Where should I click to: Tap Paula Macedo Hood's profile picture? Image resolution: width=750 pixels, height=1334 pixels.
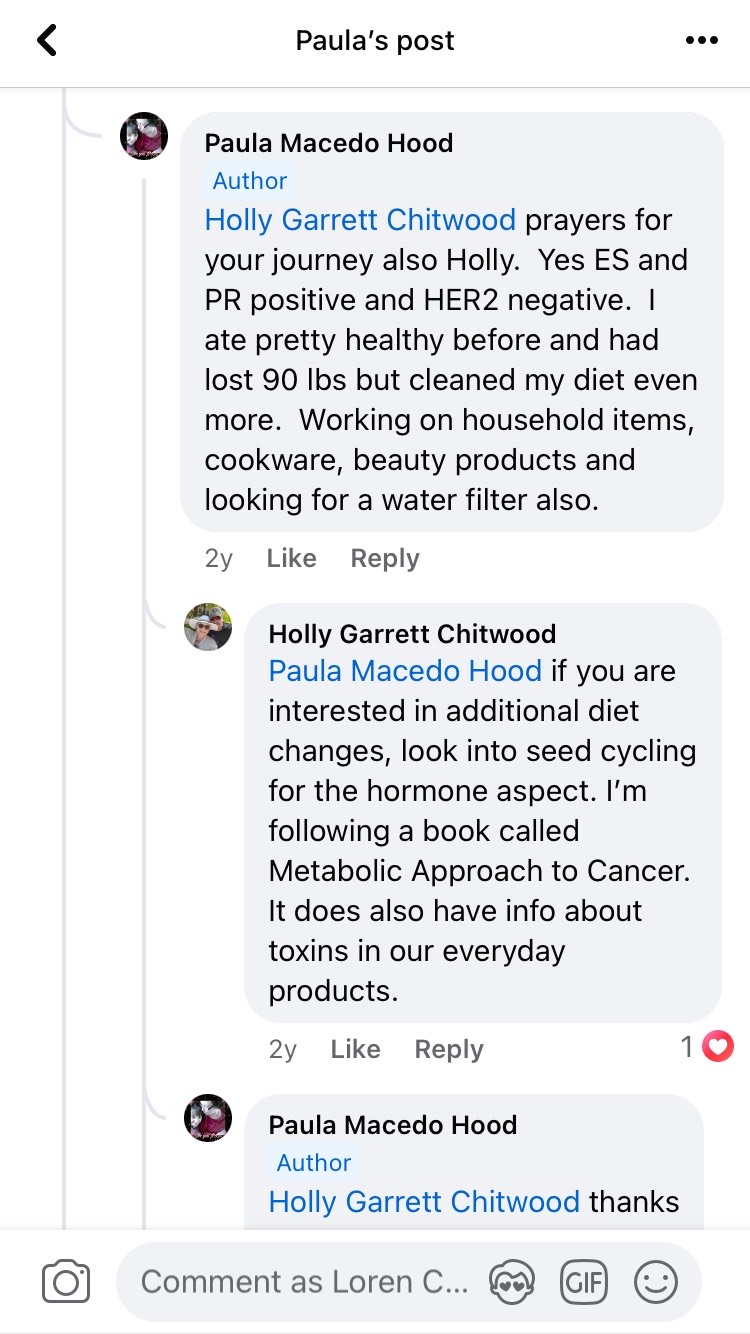click(x=145, y=135)
